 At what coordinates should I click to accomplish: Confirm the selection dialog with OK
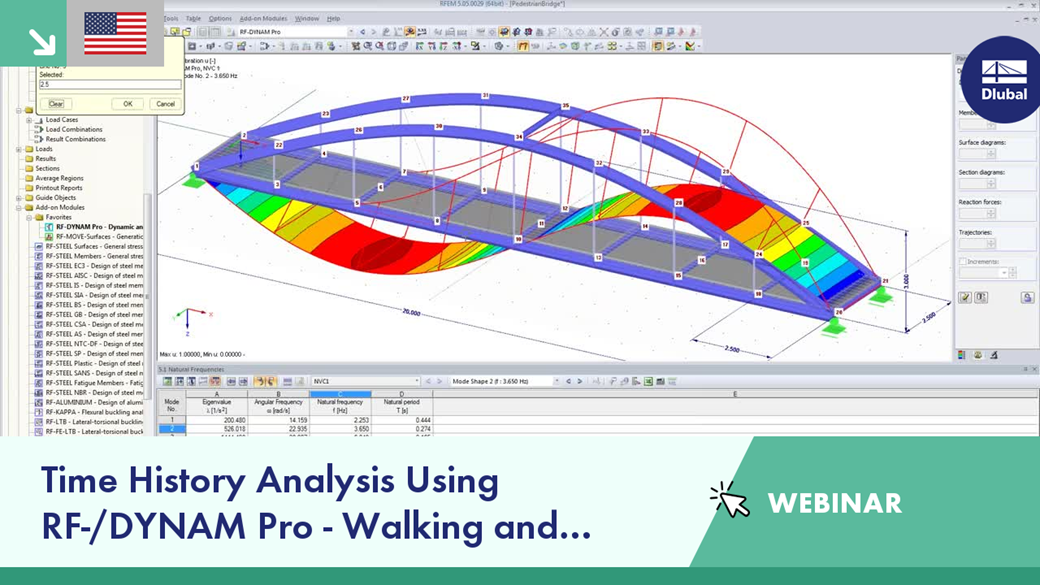[x=127, y=104]
